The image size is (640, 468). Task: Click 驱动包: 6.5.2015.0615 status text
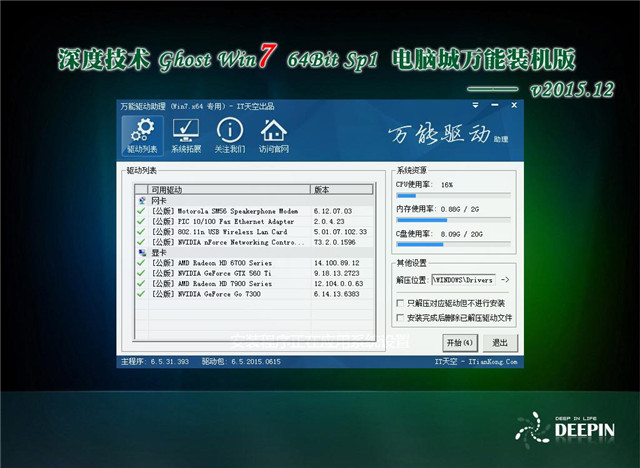coord(241,362)
